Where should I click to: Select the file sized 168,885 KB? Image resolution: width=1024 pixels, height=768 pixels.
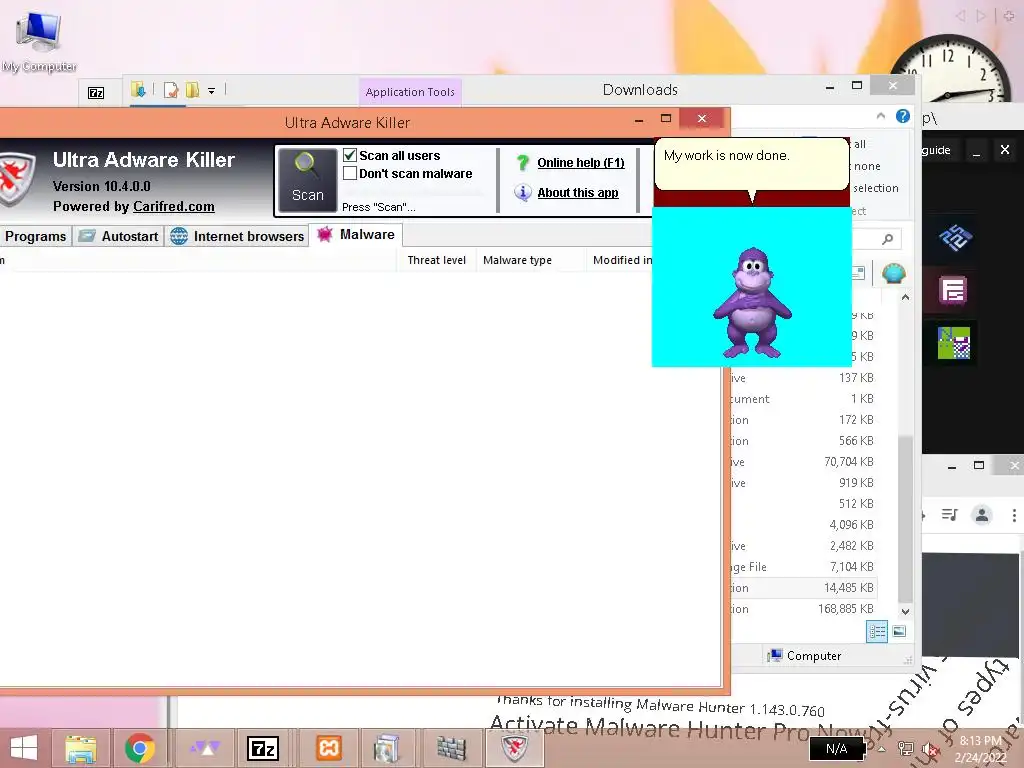coord(803,609)
